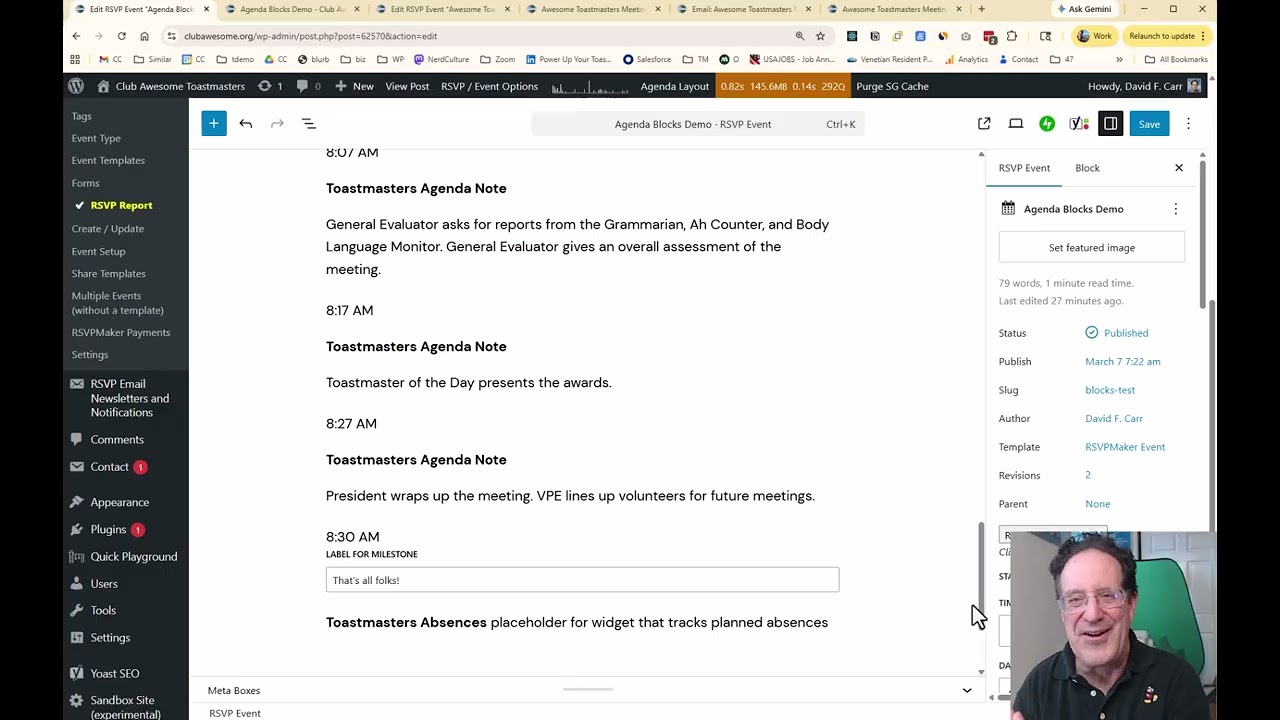Open the Work profile chip
1280x720 pixels.
(1094, 36)
